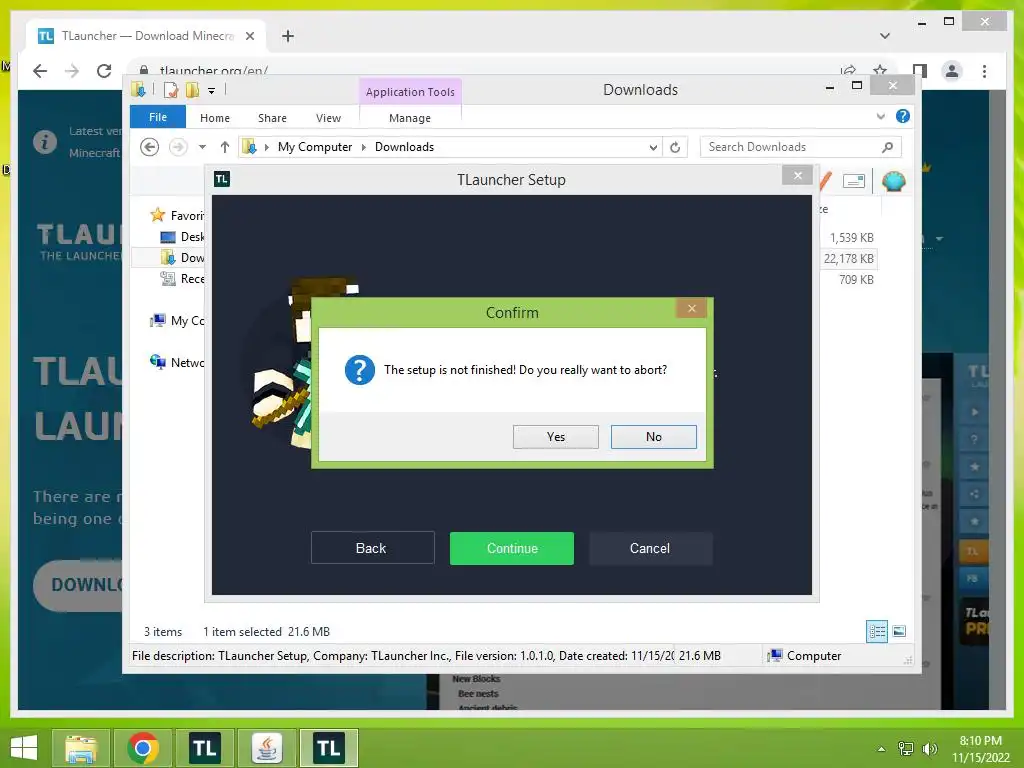Screen dimensions: 1024x768
Task: Click the TL icon in TLauncher Setup title bar
Action: point(222,179)
